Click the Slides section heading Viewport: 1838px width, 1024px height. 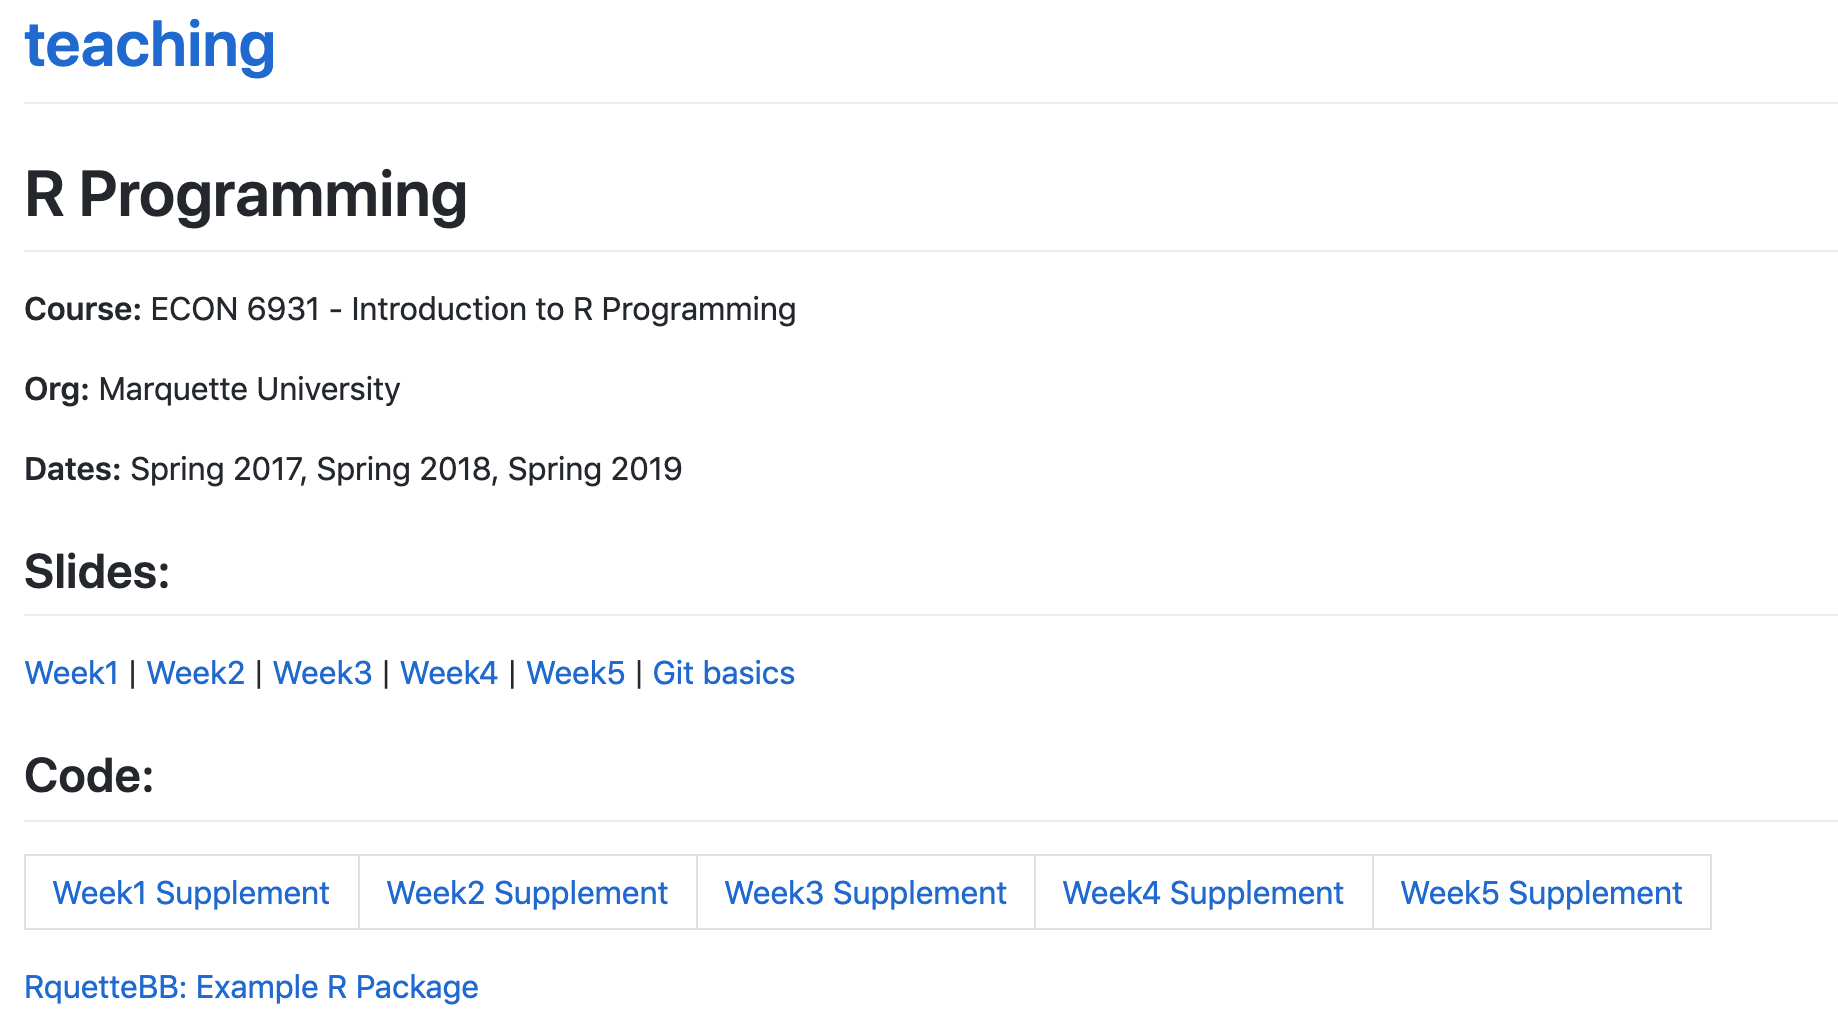point(96,571)
